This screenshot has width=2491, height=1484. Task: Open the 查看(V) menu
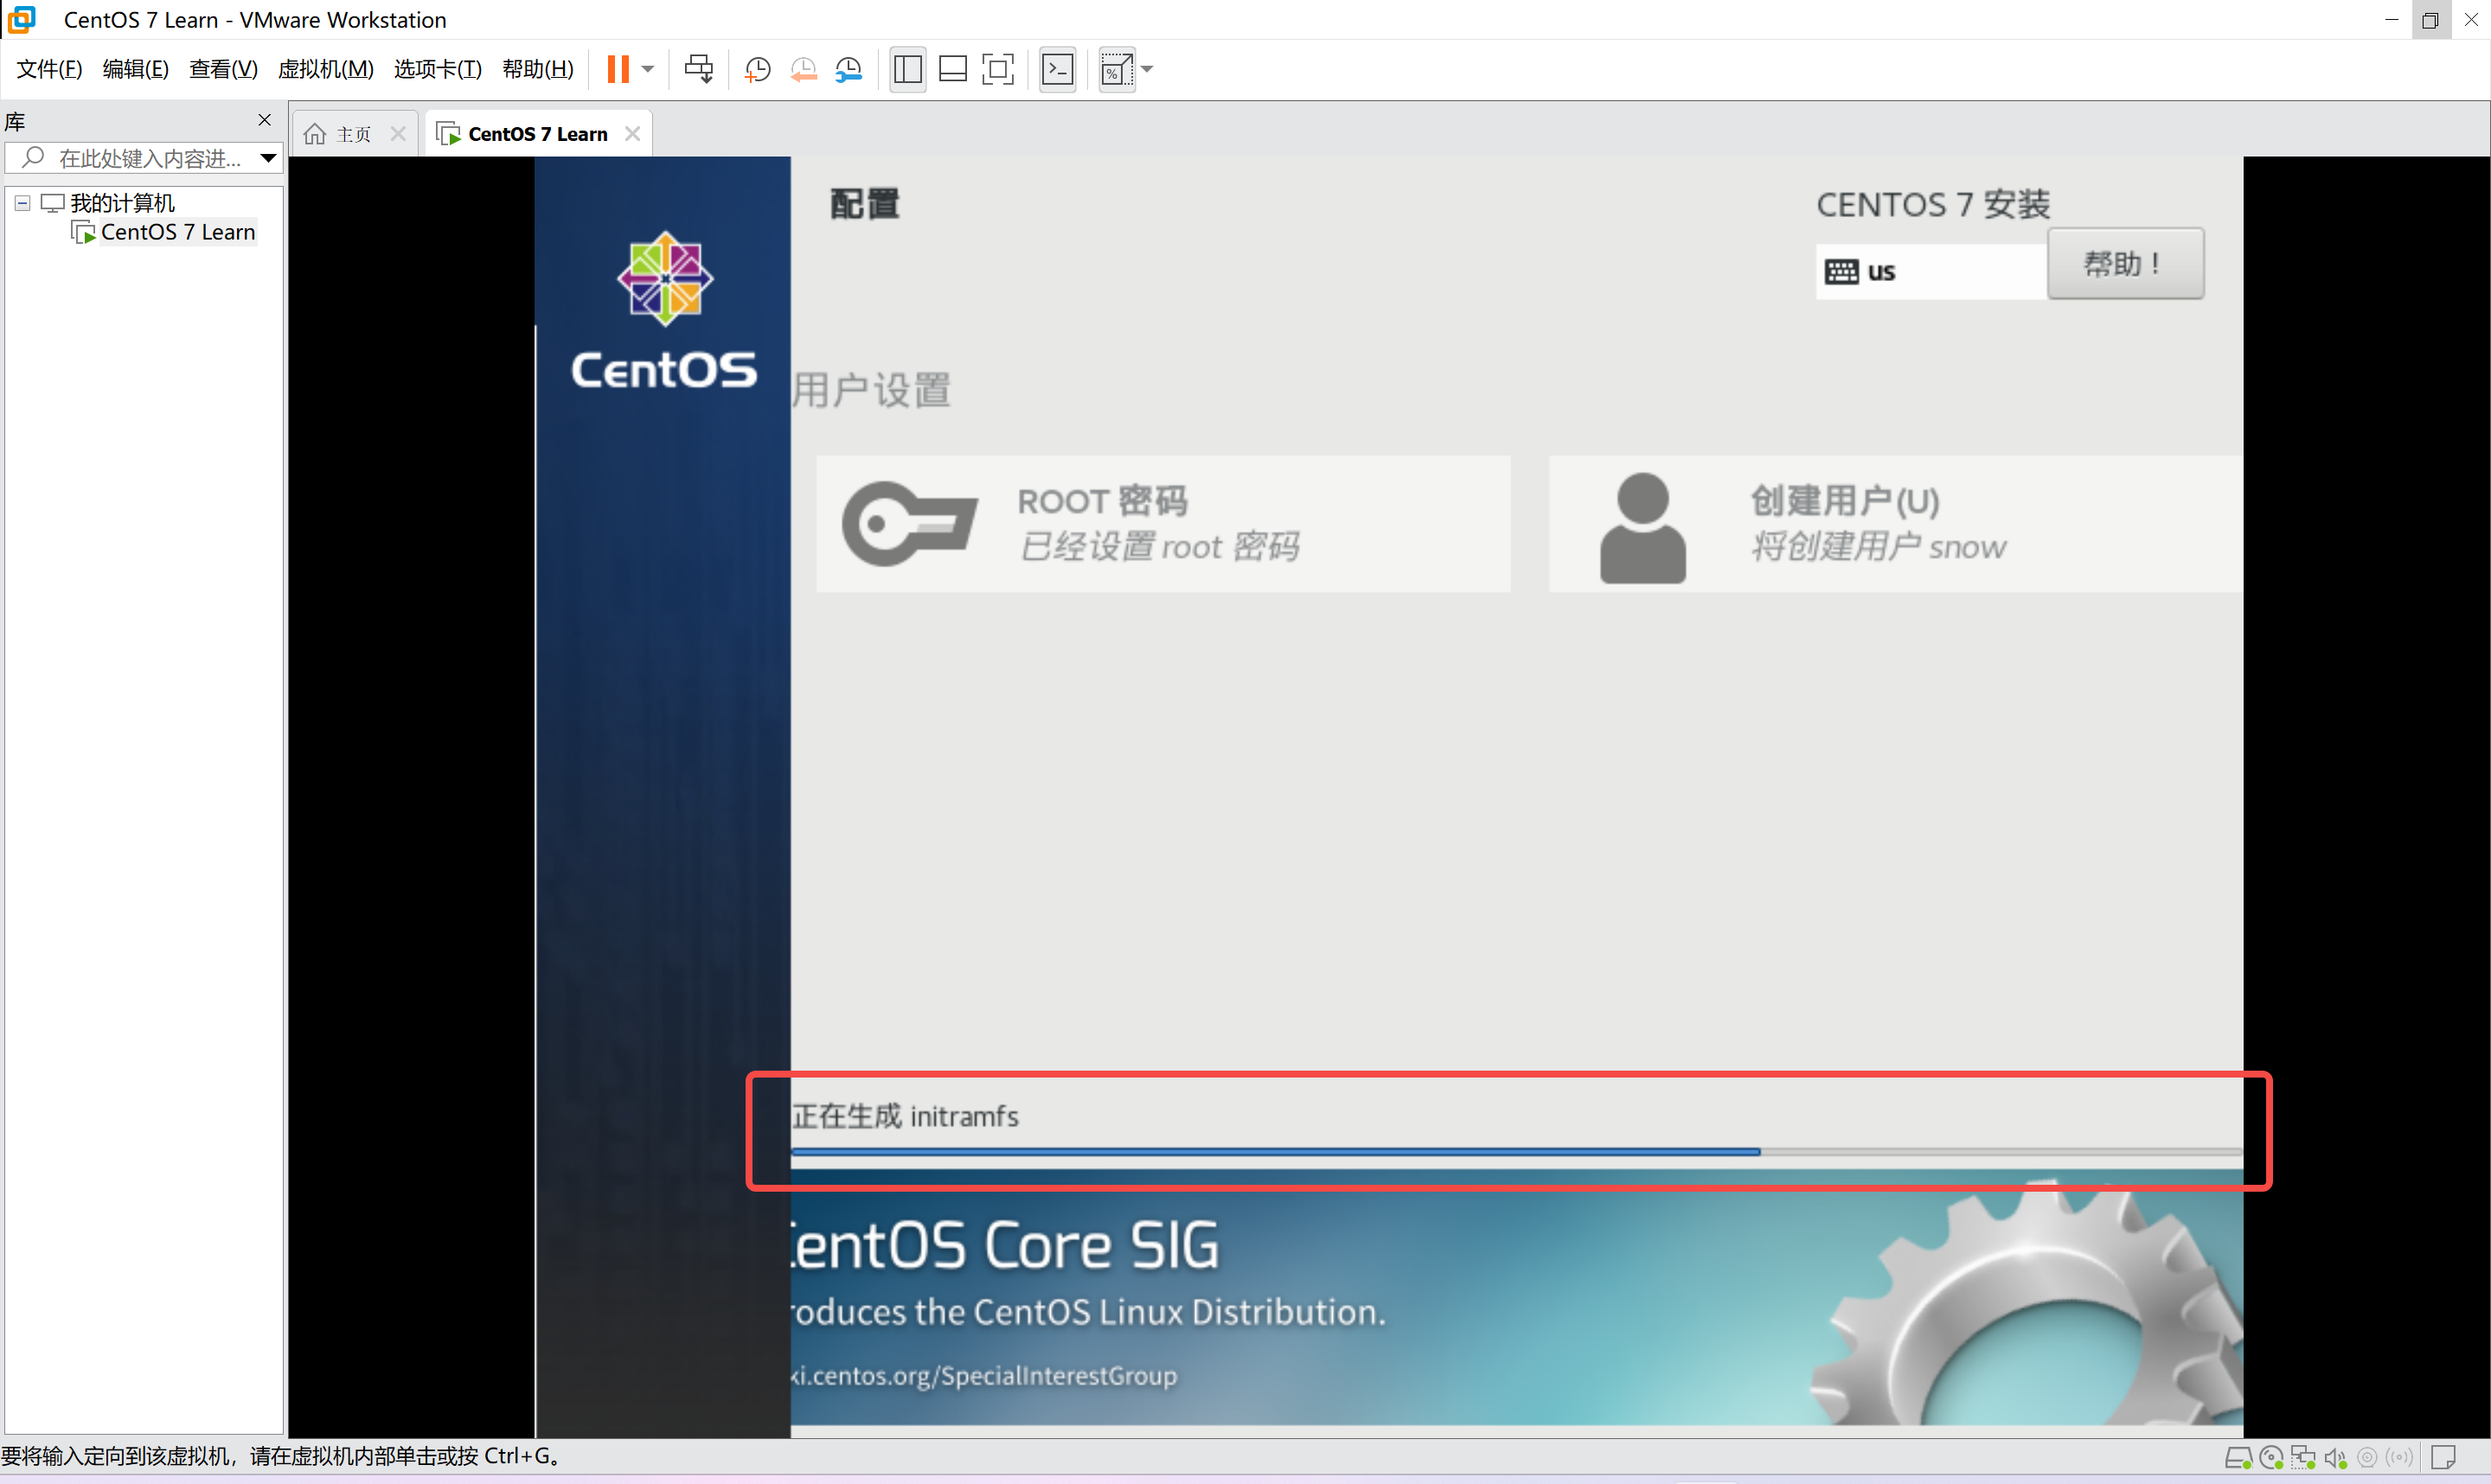pyautogui.click(x=224, y=69)
